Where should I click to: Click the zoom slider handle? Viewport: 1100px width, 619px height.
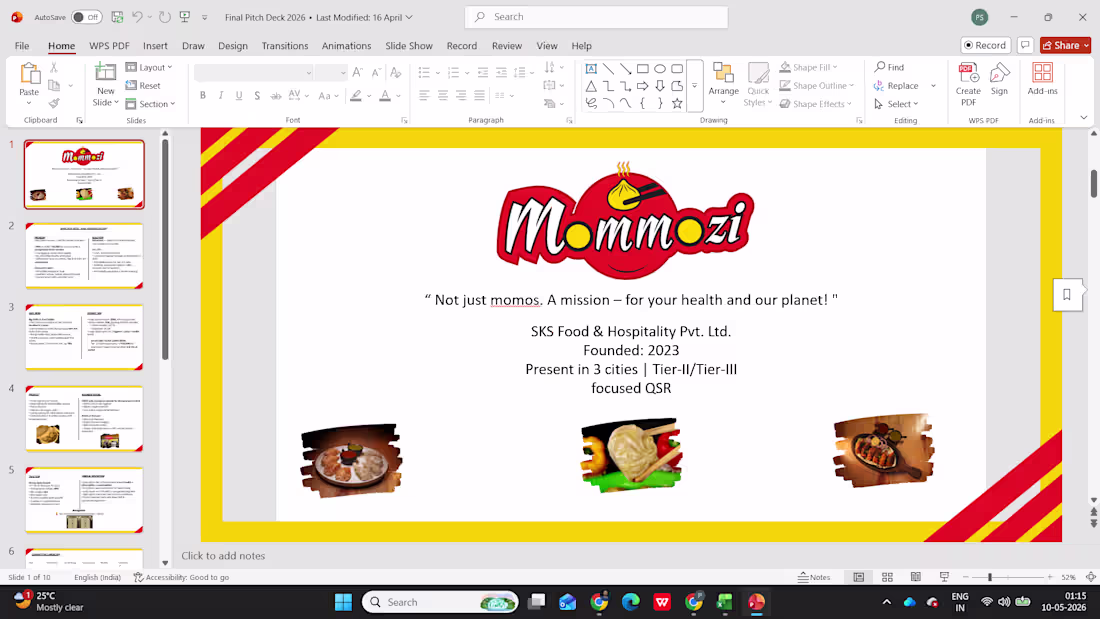click(990, 577)
